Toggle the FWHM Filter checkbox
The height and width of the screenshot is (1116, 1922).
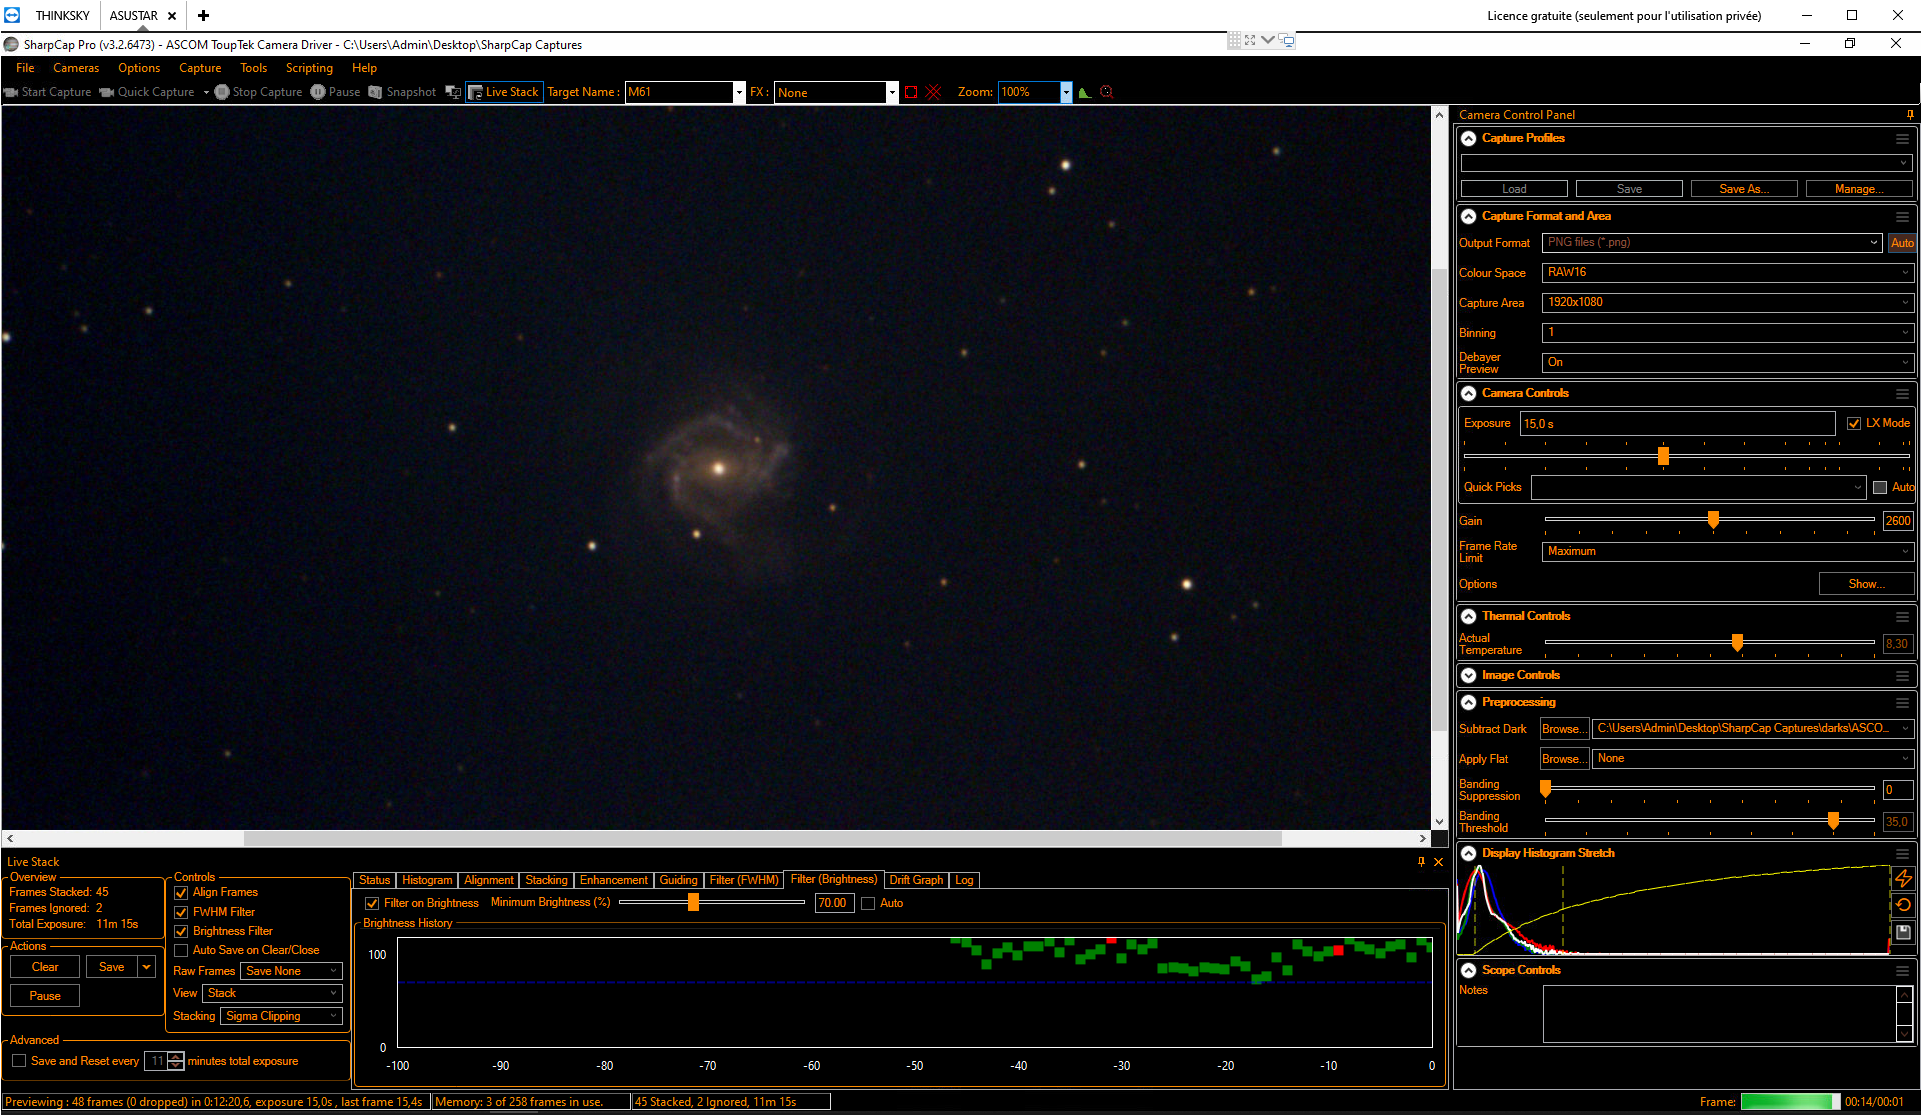pos(181,913)
